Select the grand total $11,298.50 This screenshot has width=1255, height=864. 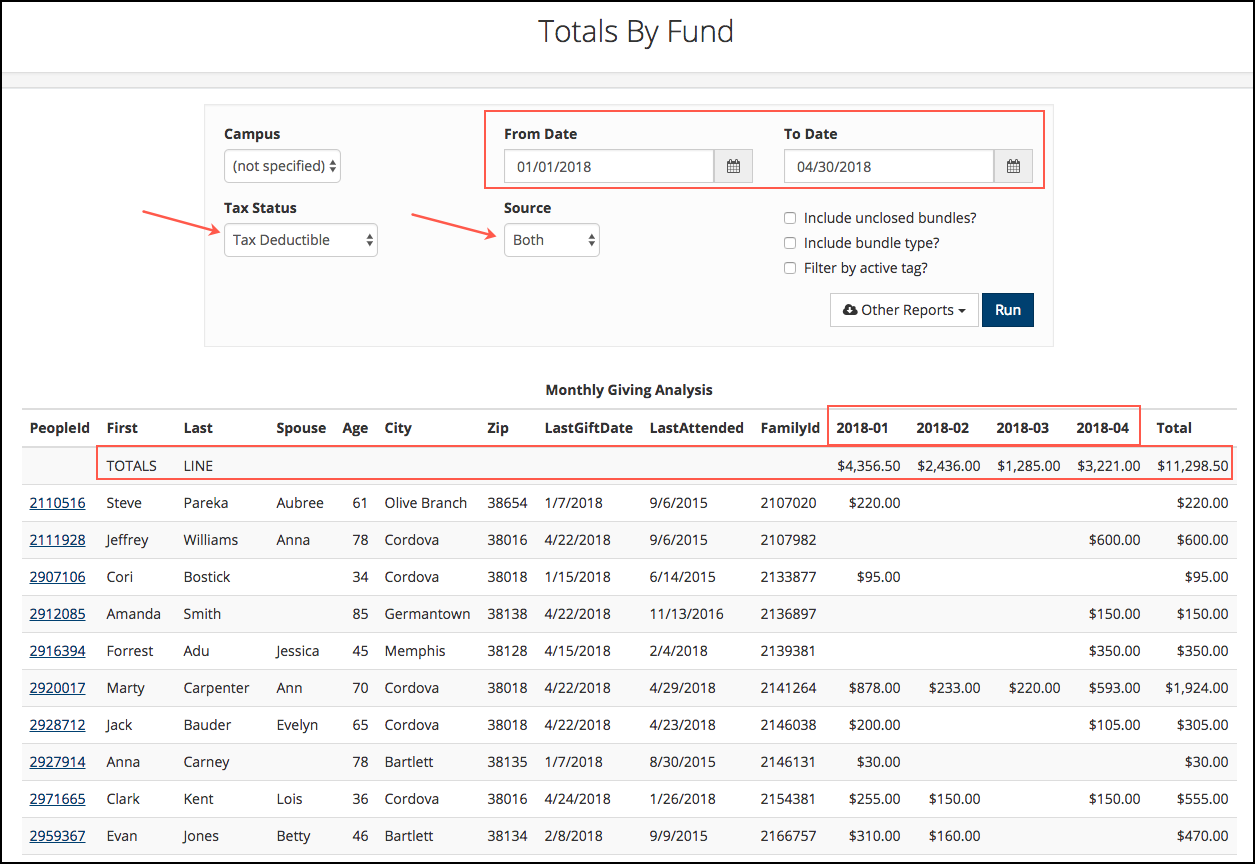pyautogui.click(x=1193, y=466)
